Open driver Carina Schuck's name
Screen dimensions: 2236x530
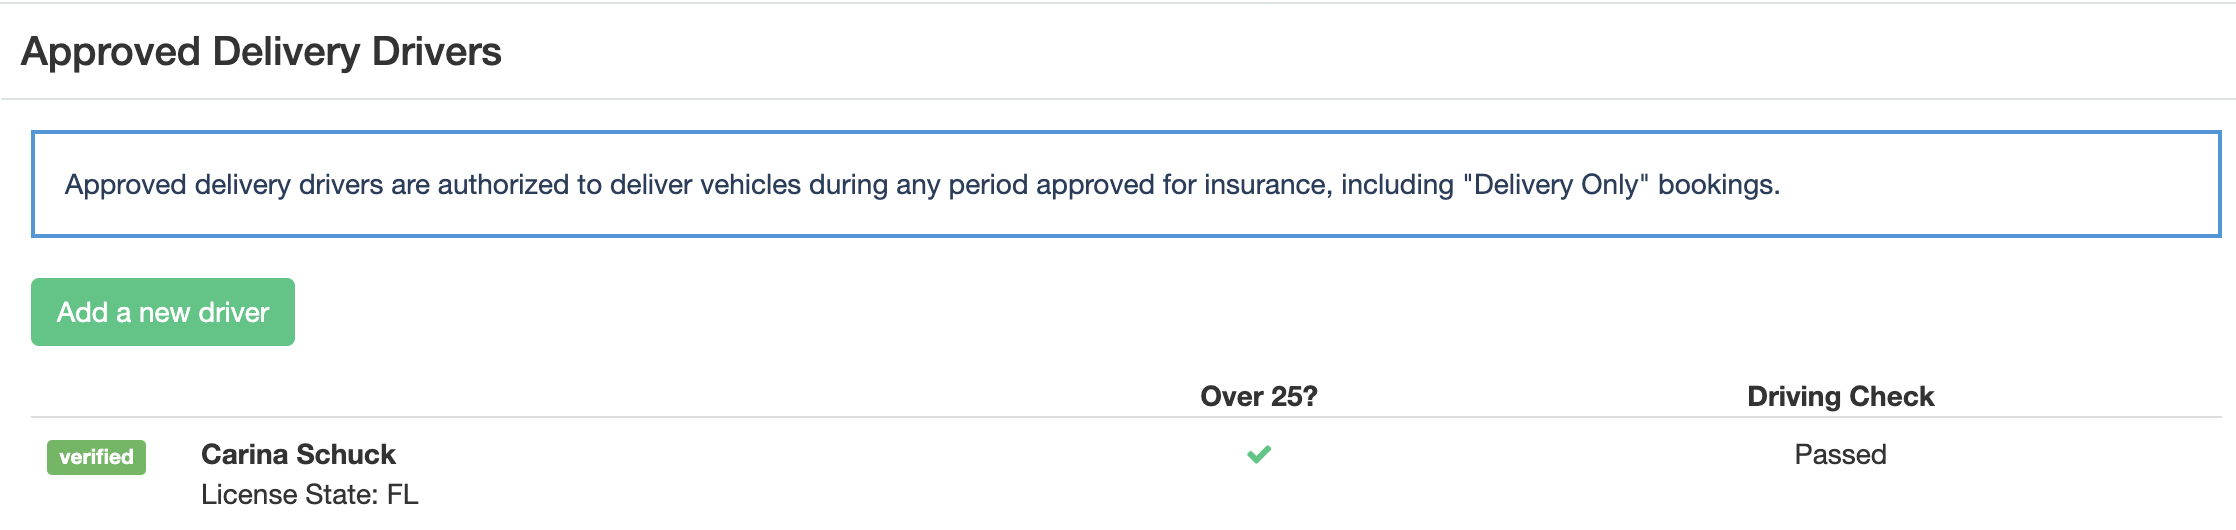click(298, 455)
